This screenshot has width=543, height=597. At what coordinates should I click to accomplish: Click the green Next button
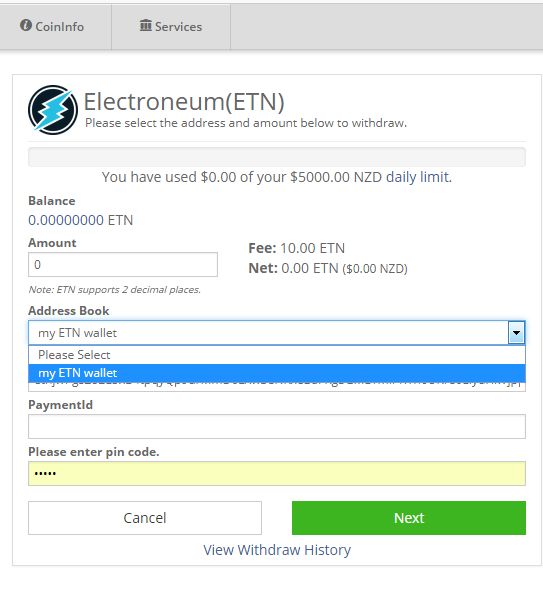(409, 518)
